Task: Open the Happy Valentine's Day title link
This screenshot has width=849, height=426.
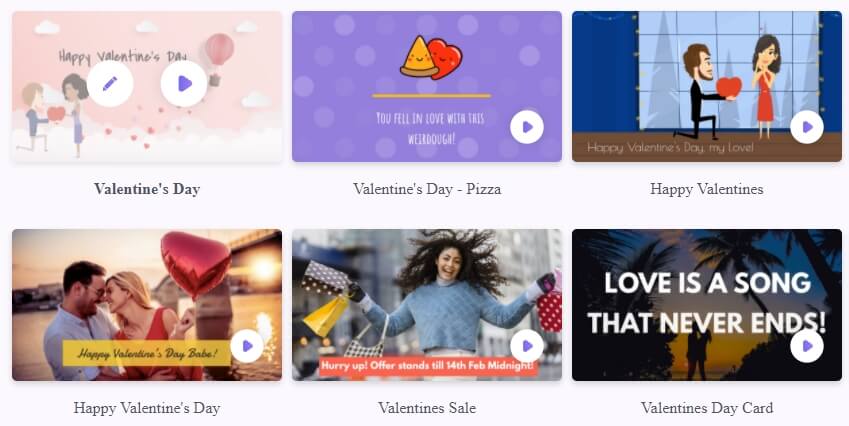Action: pos(147,408)
